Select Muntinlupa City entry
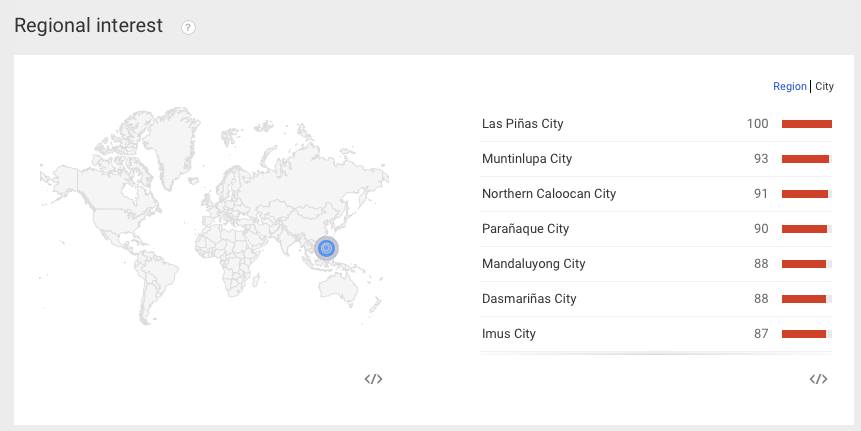Viewport: 861px width, 431px height. pyautogui.click(x=526, y=159)
